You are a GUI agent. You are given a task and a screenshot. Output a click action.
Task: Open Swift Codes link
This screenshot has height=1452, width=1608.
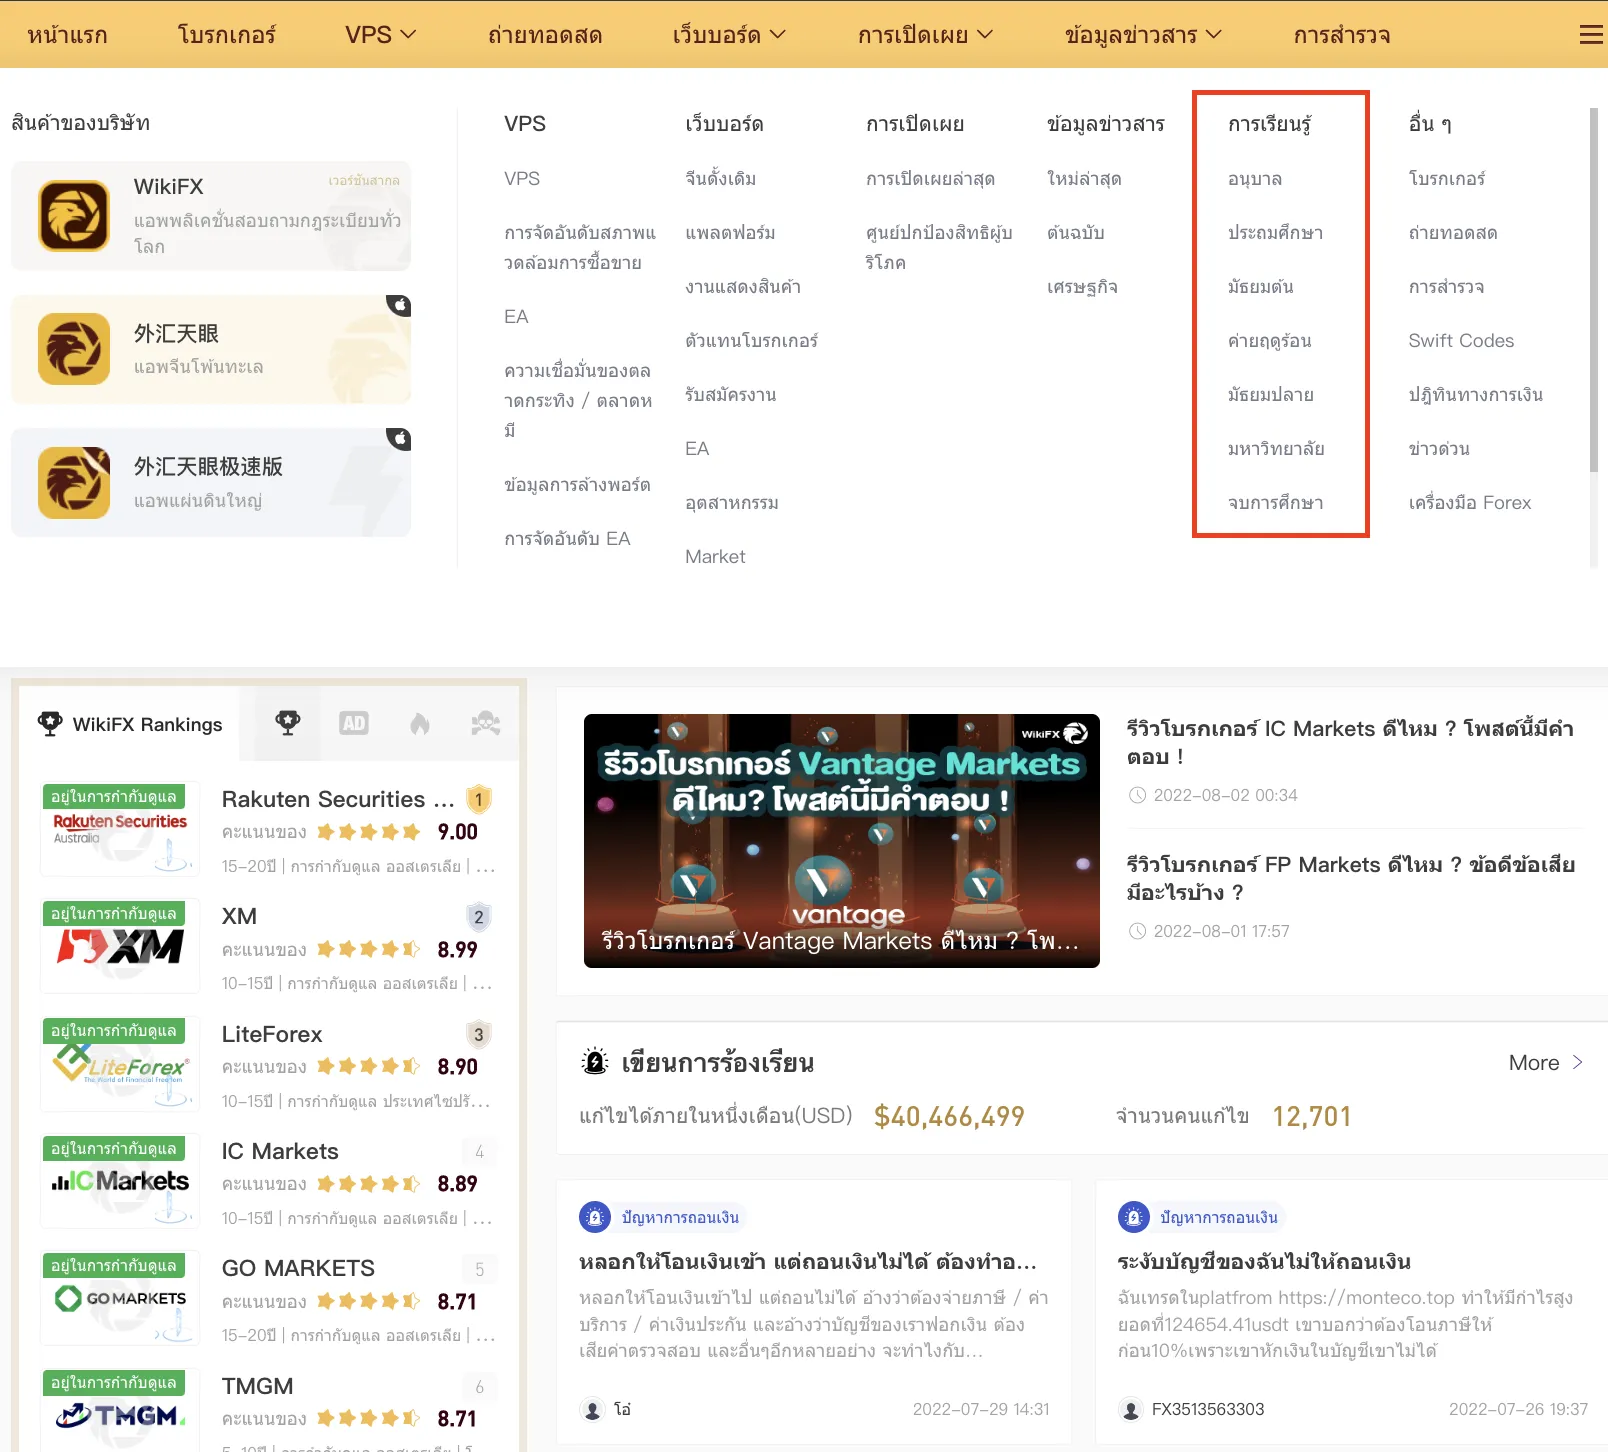tap(1461, 341)
